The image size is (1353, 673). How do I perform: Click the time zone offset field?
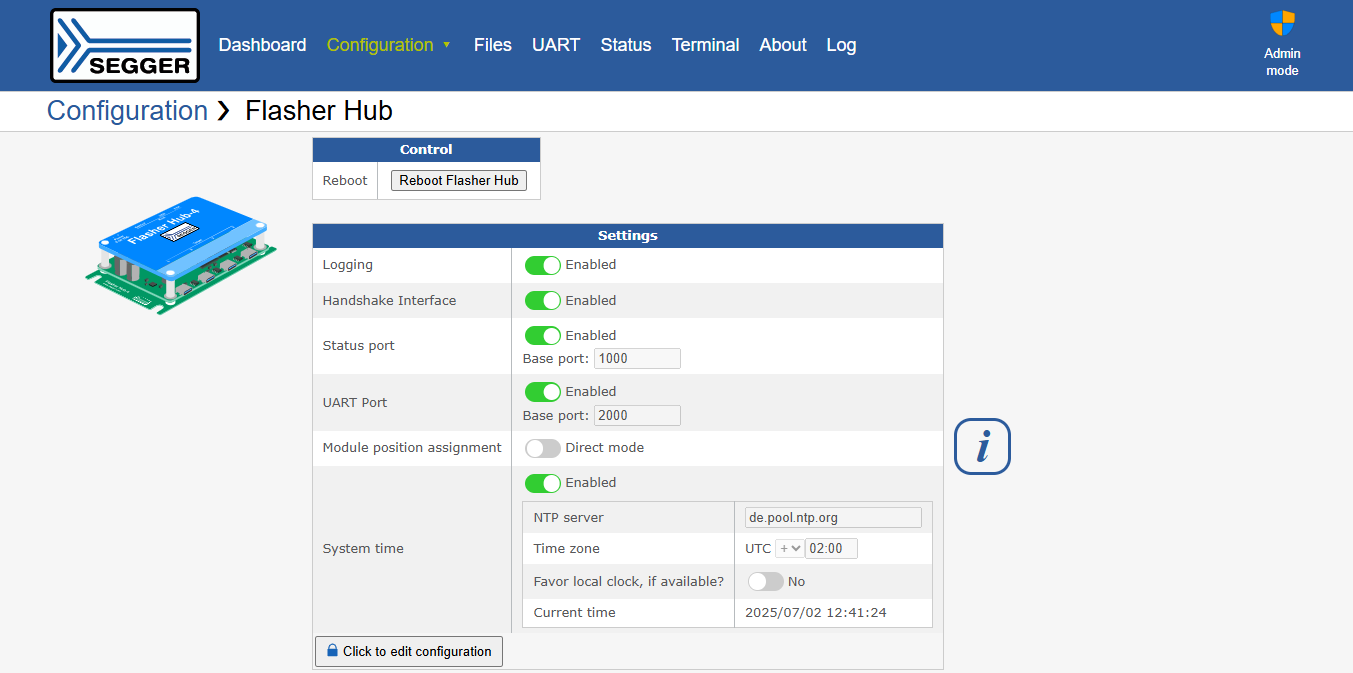point(831,548)
